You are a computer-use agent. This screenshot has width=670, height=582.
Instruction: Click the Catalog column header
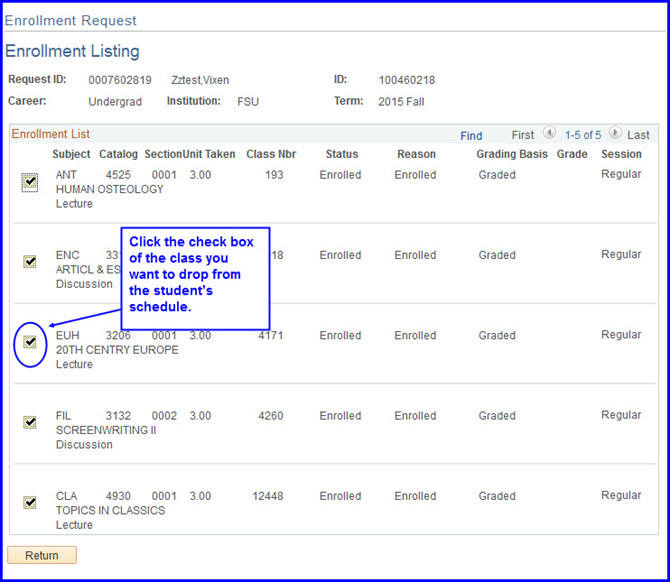click(118, 155)
